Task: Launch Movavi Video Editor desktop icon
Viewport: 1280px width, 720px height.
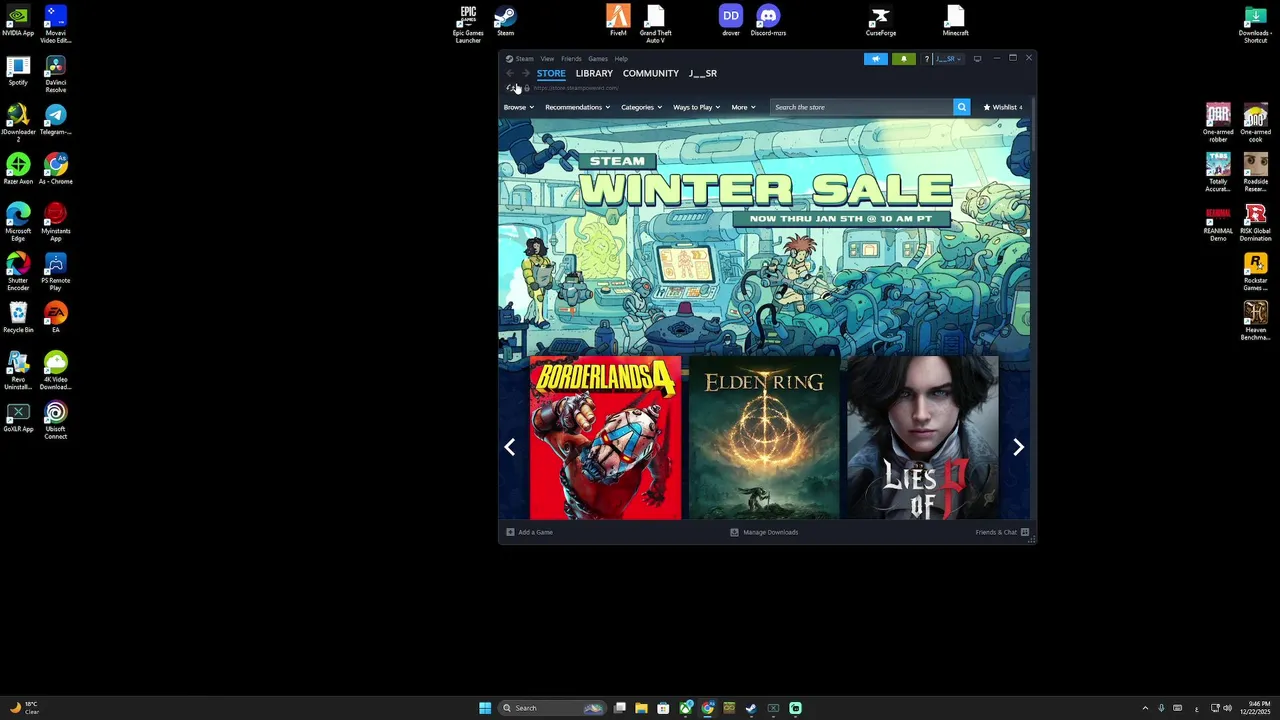Action: click(55, 23)
